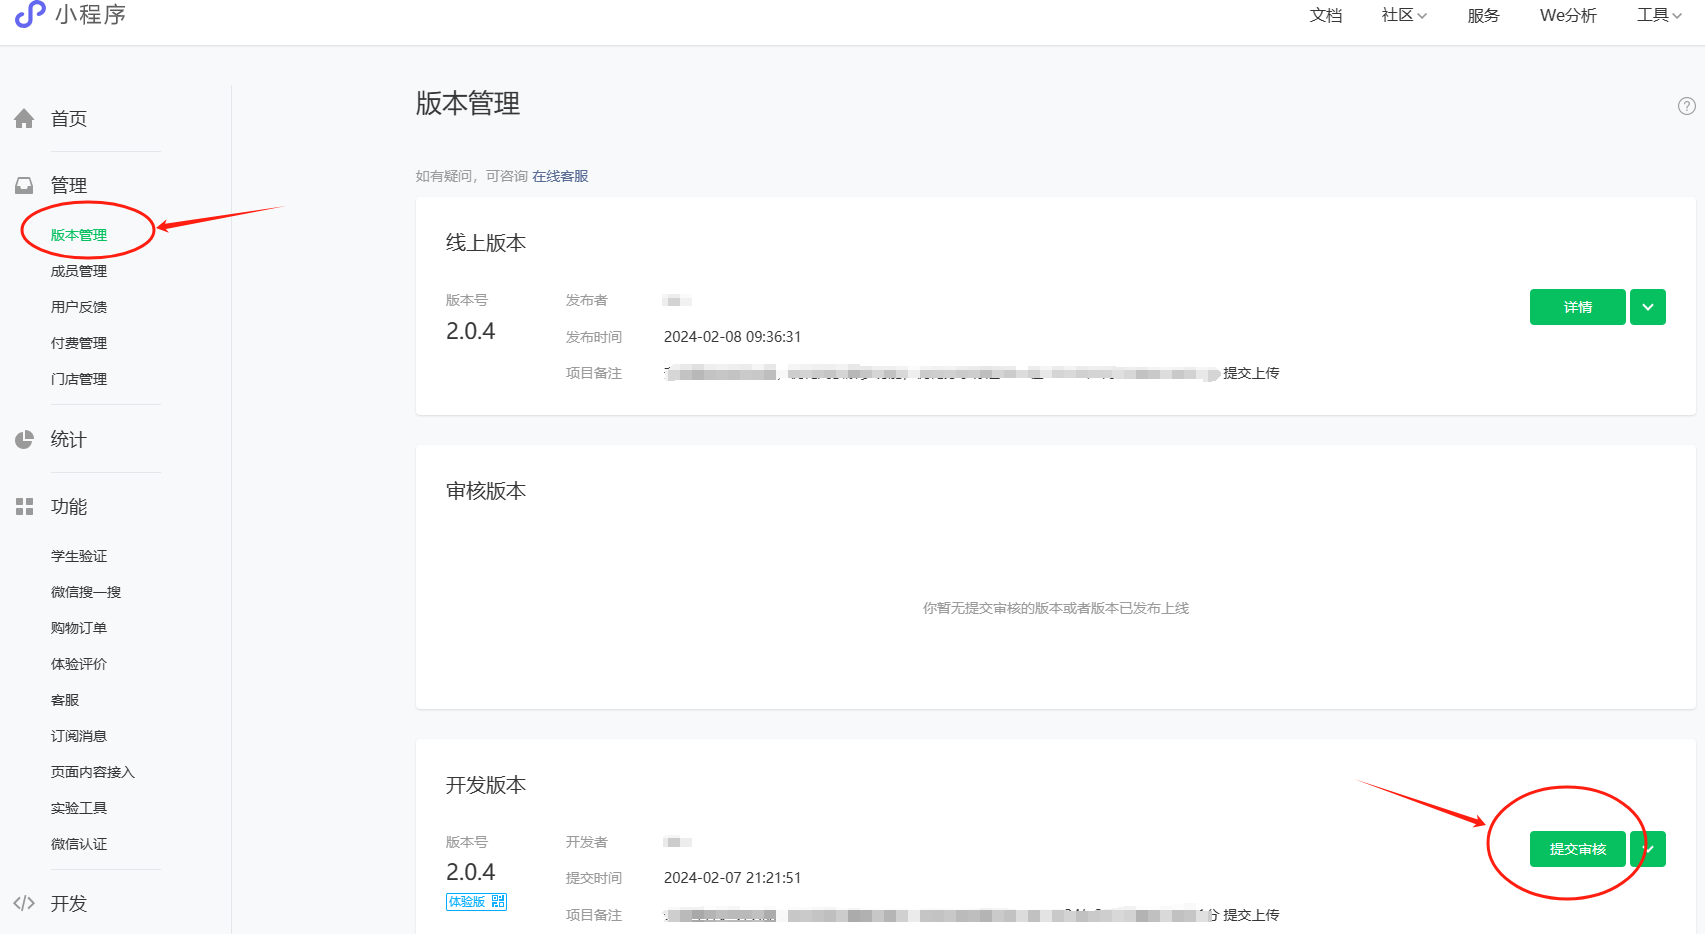
Task: Open the 在线客服 link
Action: pyautogui.click(x=560, y=176)
